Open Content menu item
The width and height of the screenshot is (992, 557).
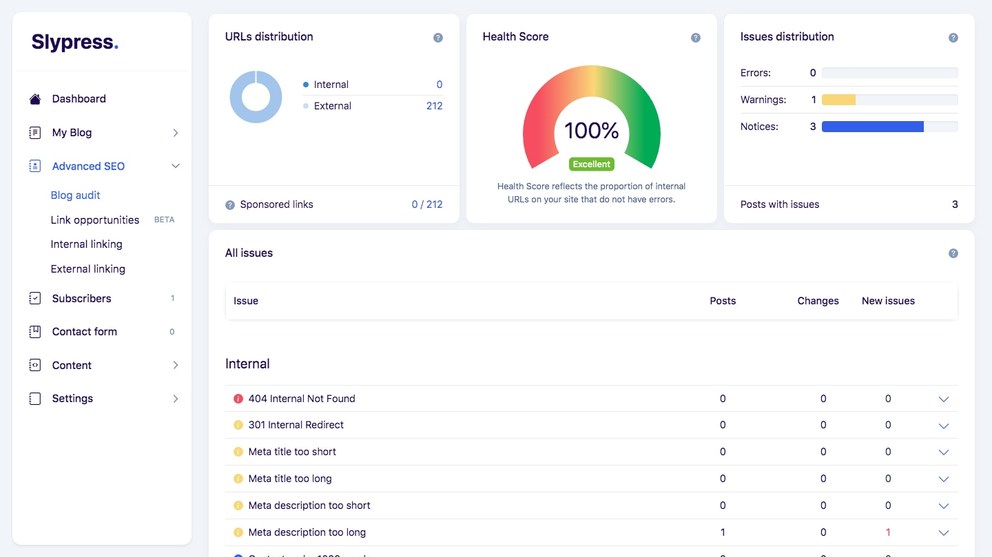click(71, 365)
